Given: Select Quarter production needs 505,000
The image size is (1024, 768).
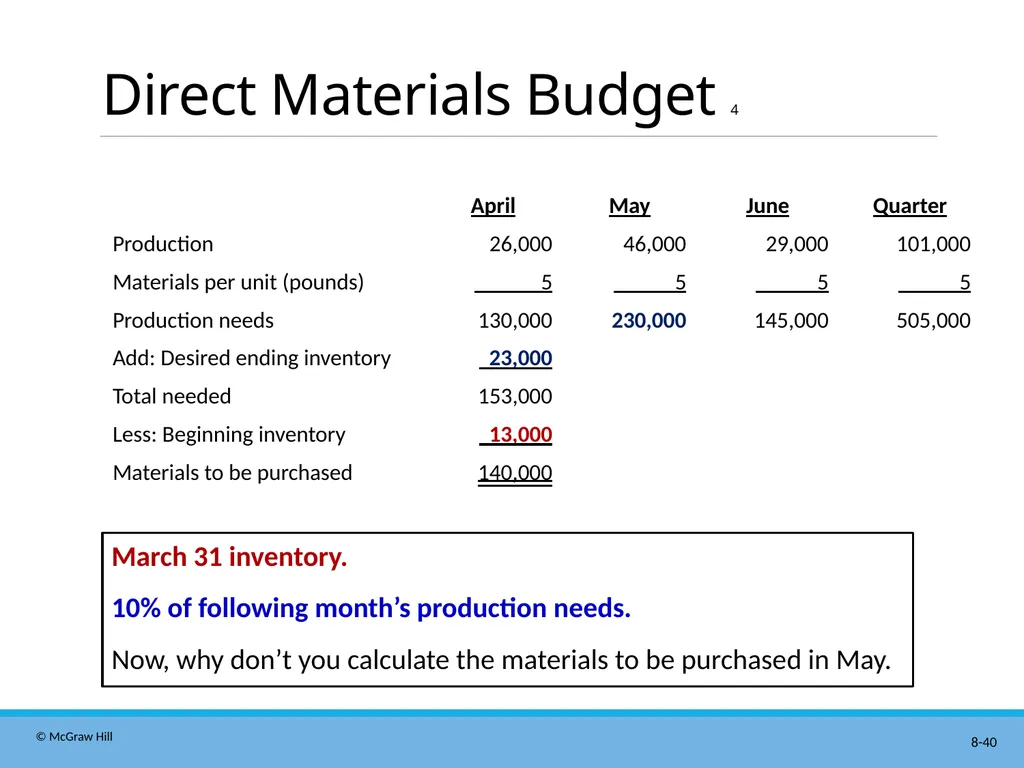Looking at the screenshot, I should [933, 321].
